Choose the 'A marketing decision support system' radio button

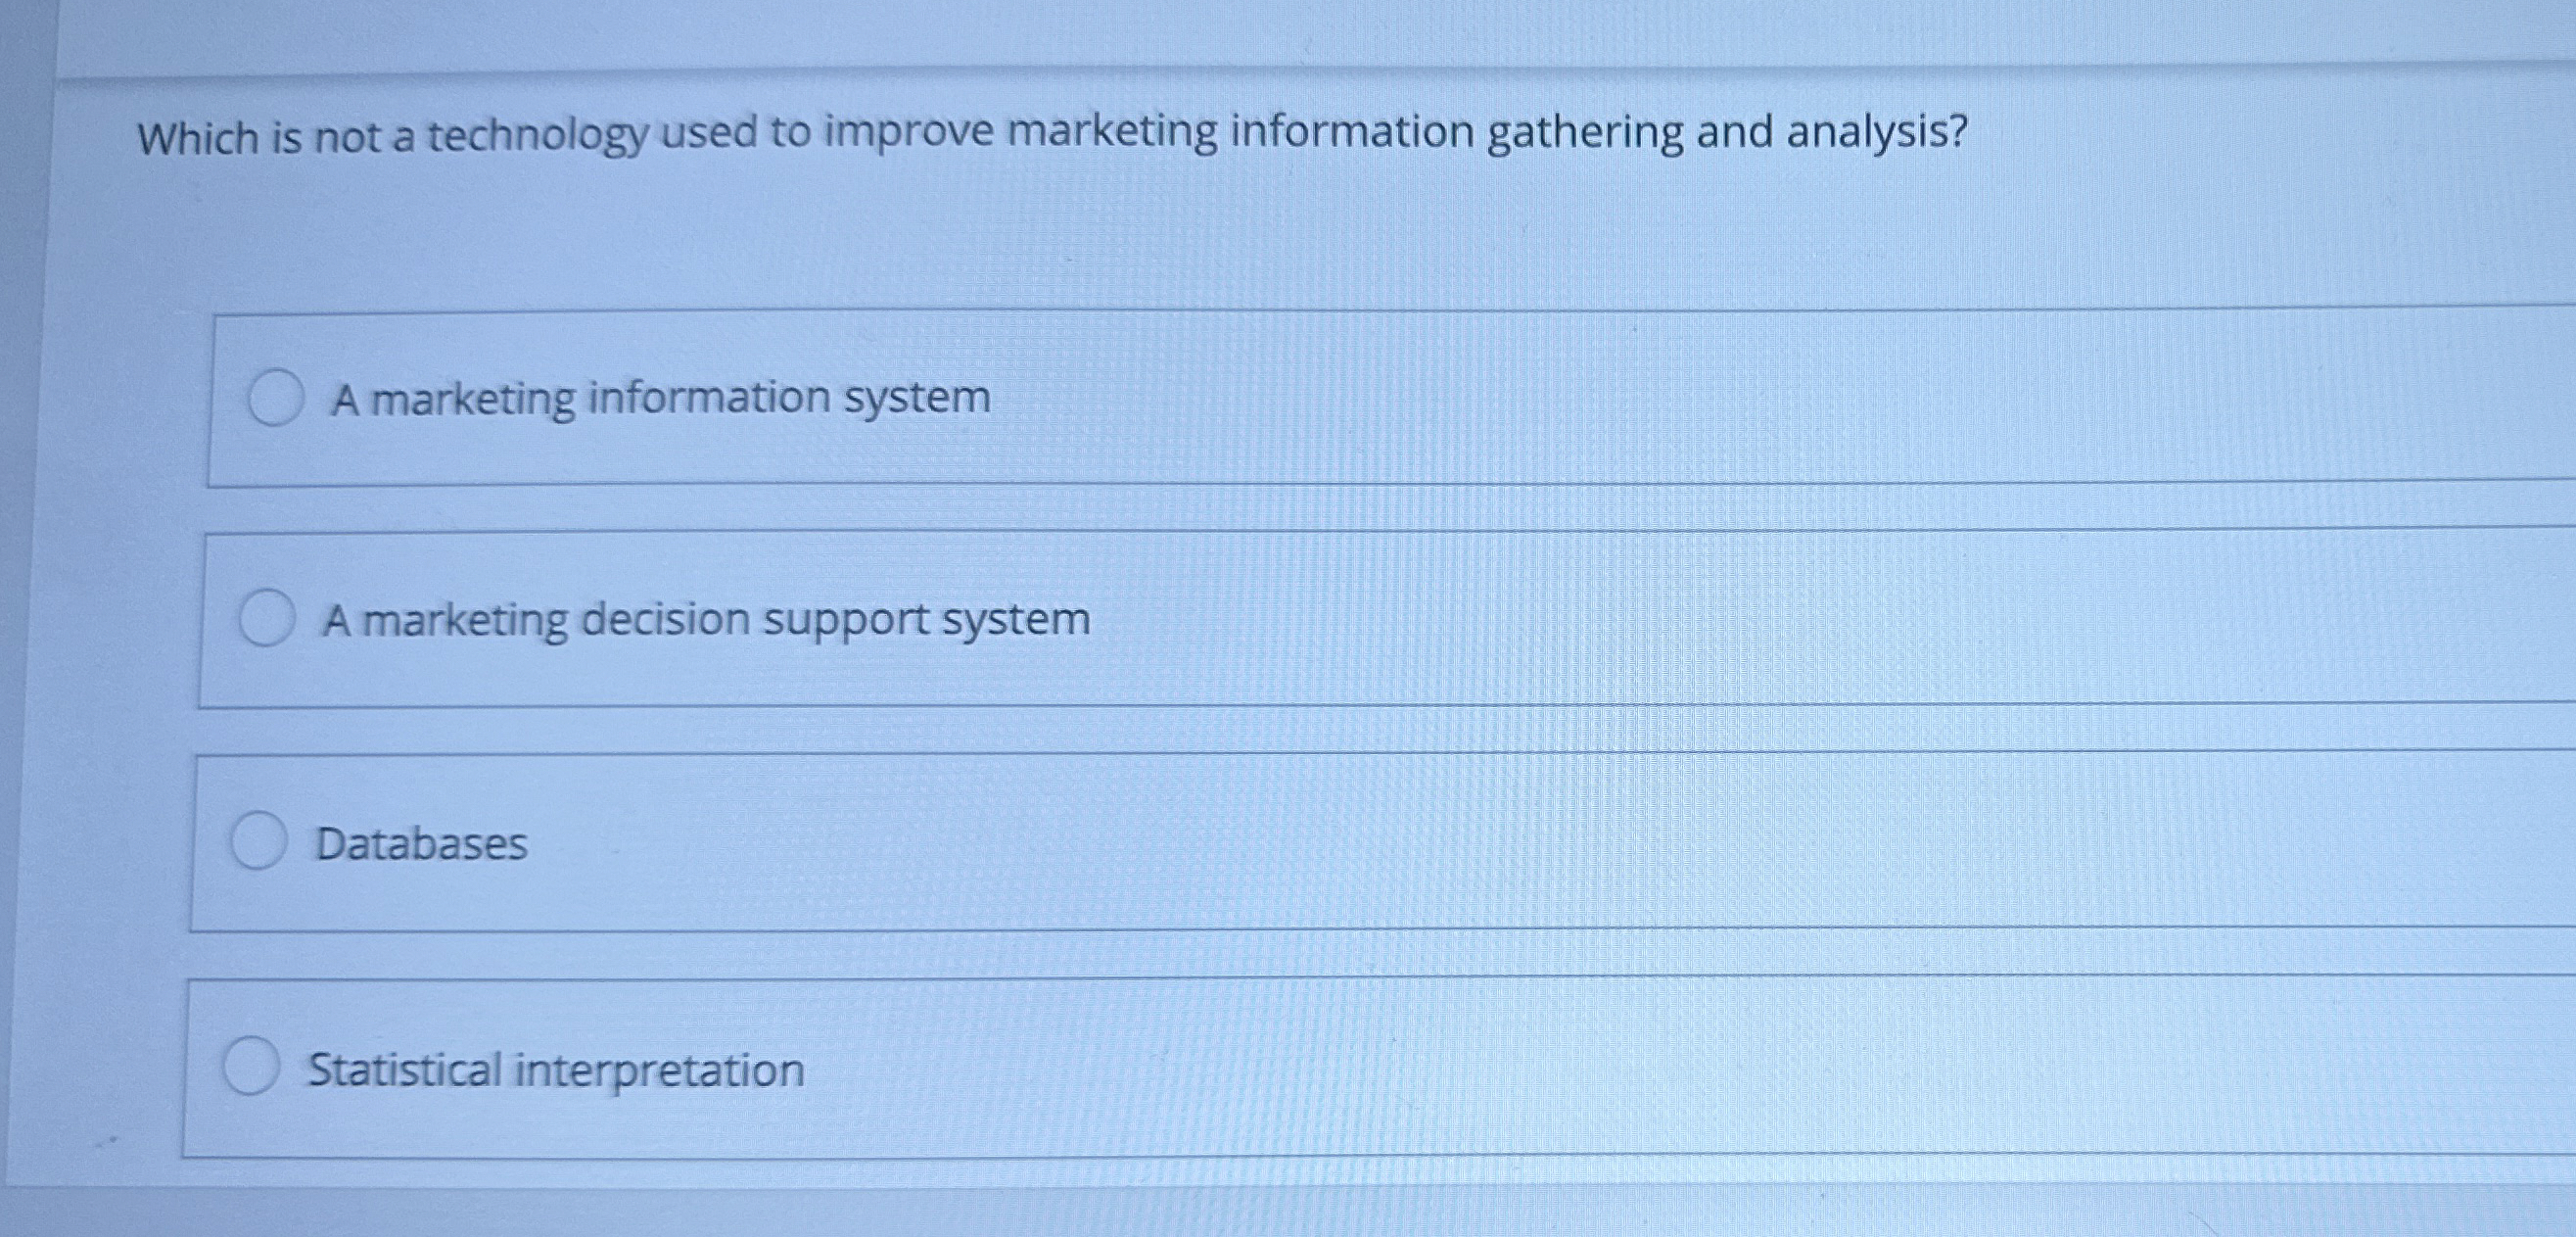(x=267, y=620)
